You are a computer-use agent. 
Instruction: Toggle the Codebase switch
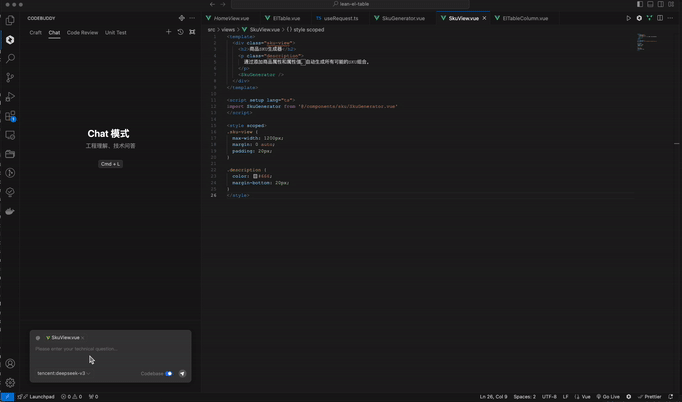pyautogui.click(x=169, y=373)
